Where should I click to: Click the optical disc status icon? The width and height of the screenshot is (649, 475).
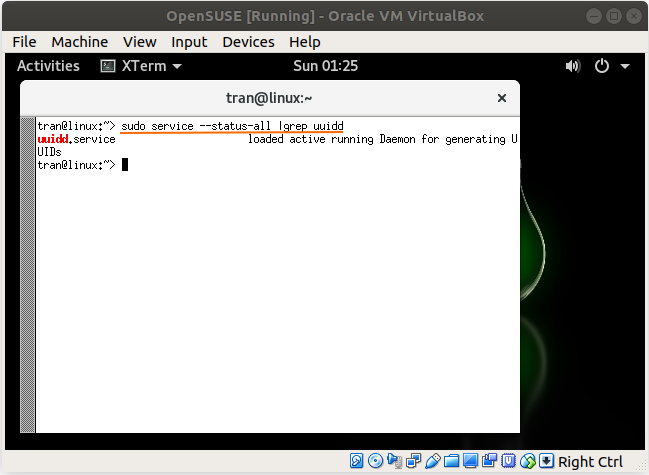[375, 461]
